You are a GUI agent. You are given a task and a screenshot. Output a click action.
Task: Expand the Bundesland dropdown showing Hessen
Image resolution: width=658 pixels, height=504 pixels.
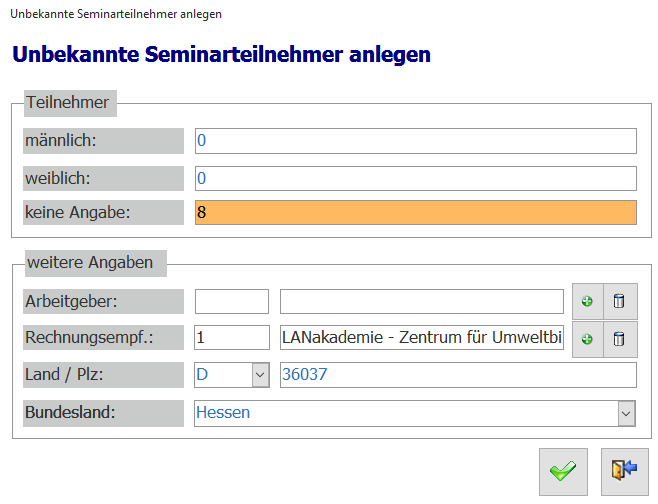tap(626, 412)
